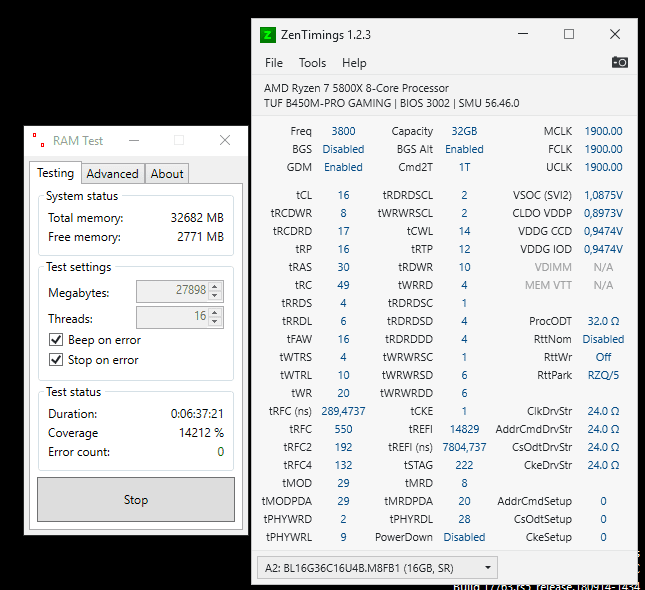Viewport: 645px width, 590px height.
Task: Click the tRFC2 value 192
Action: (x=343, y=447)
